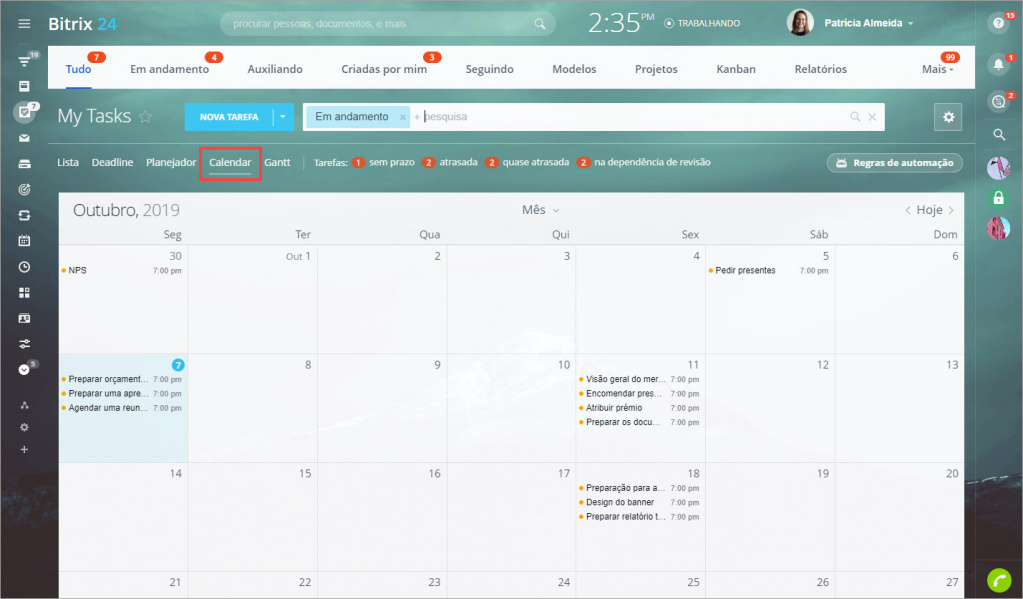The height and width of the screenshot is (599, 1023).
Task: Select the Gantt view
Action: (277, 162)
